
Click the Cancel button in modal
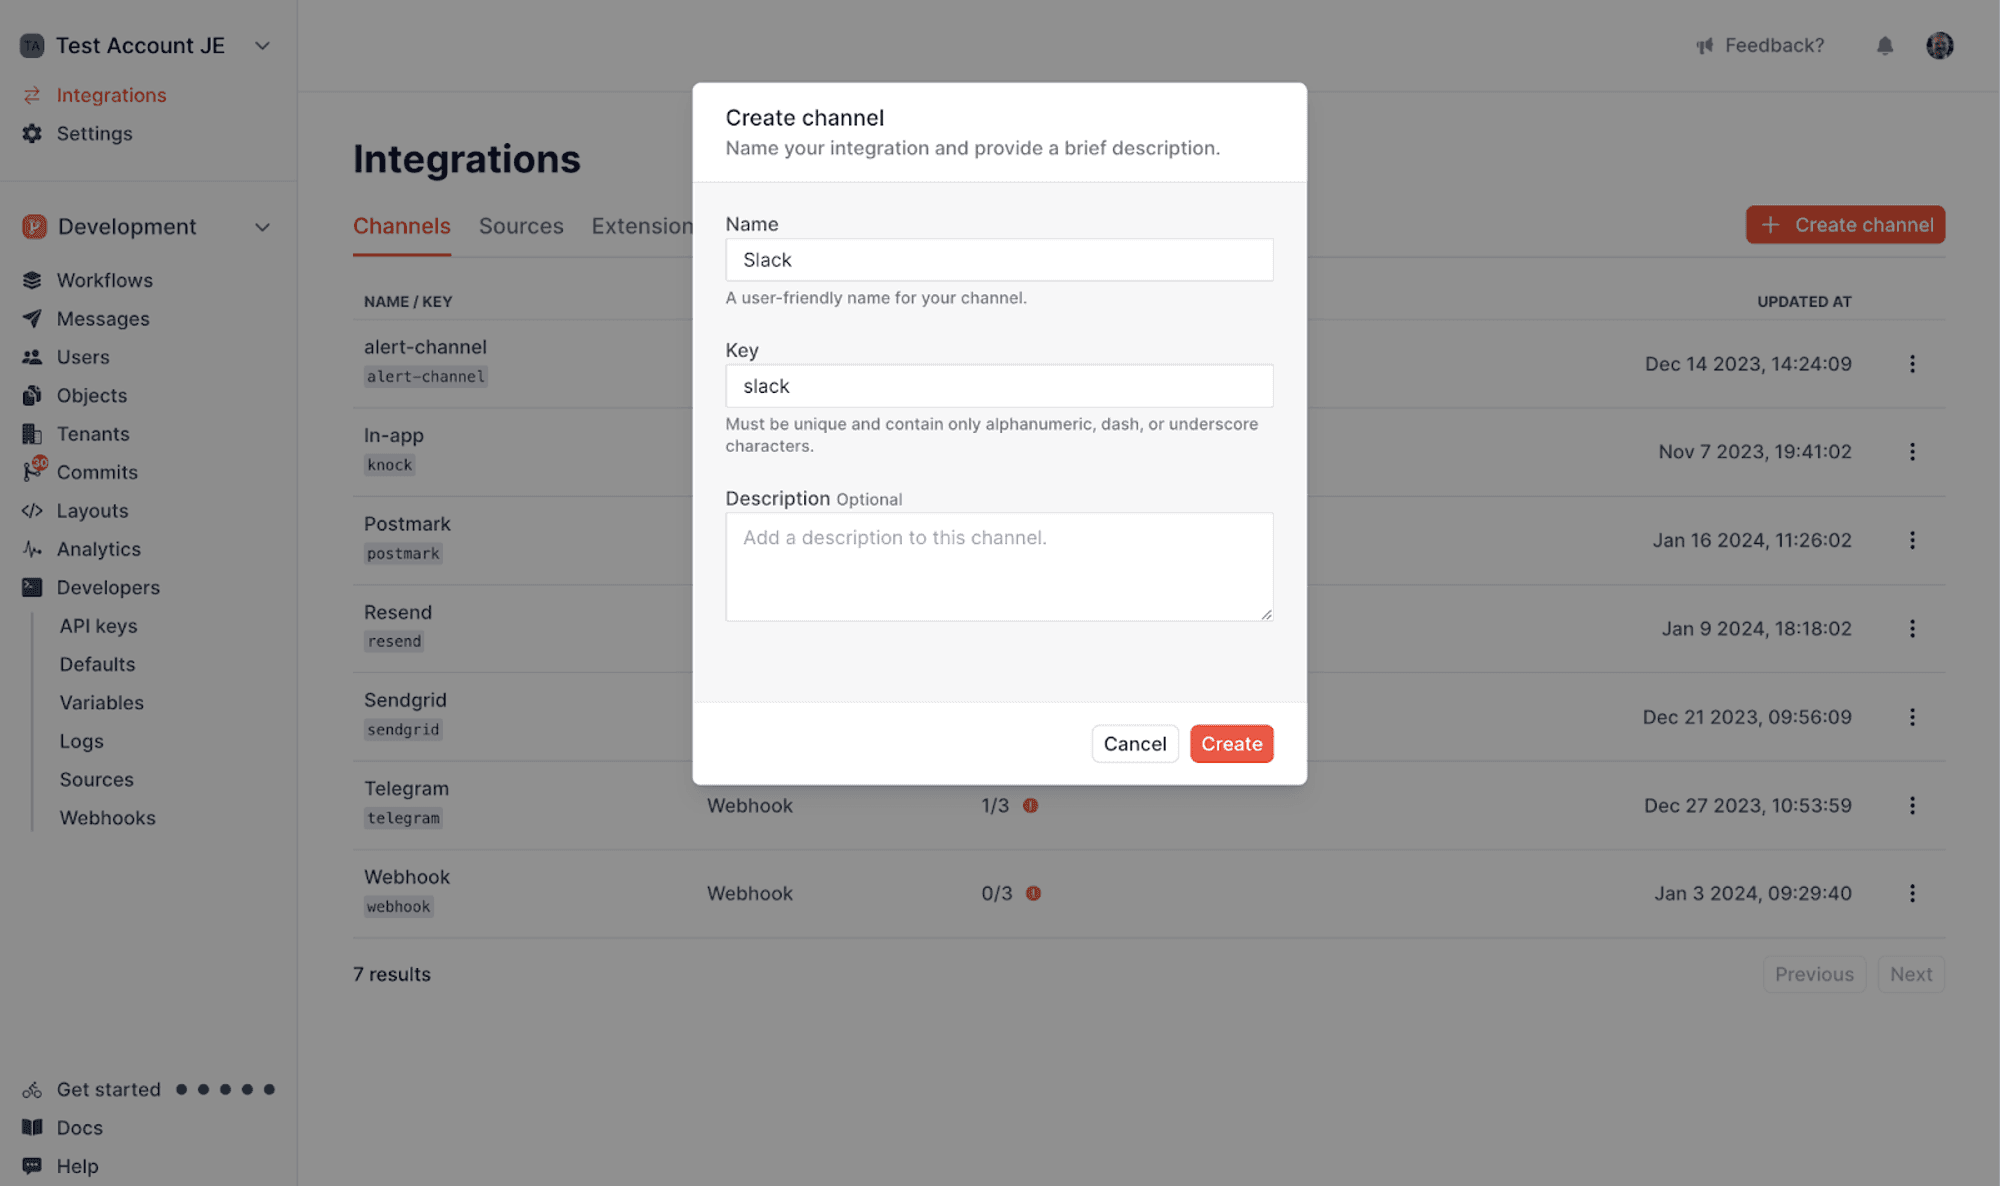[x=1135, y=743]
